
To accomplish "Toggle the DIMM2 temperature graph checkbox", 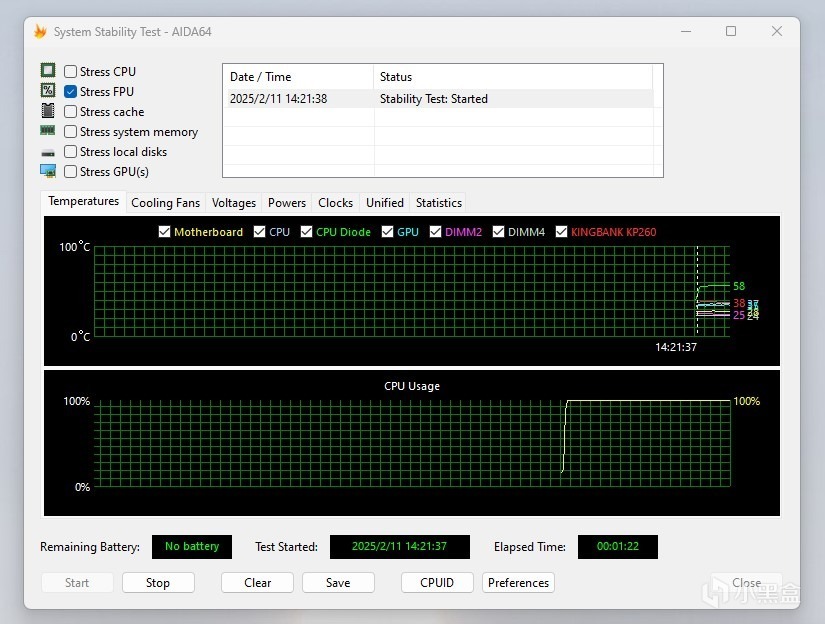I will 435,232.
